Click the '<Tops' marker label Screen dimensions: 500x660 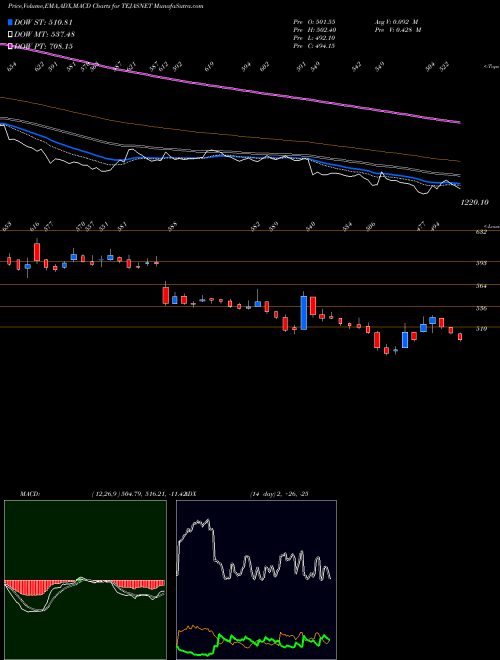(491, 67)
